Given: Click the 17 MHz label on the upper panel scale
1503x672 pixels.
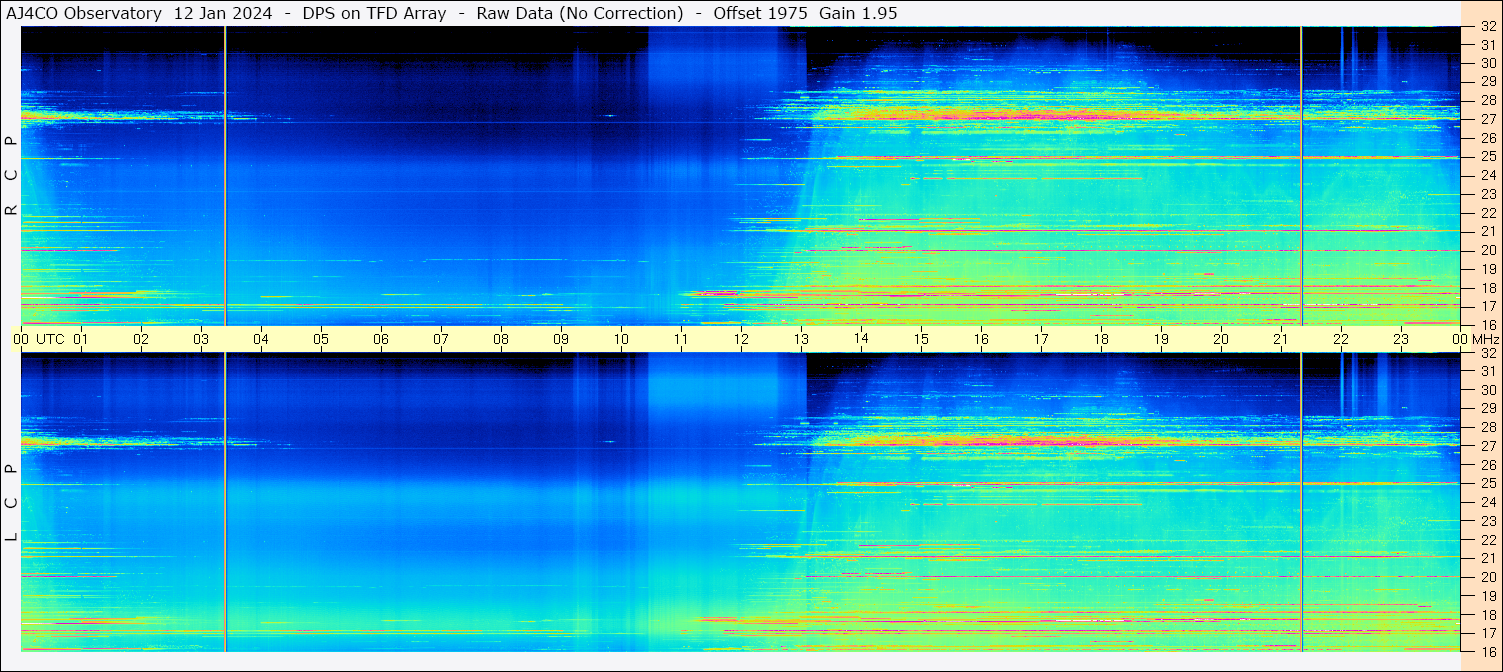Looking at the screenshot, I should [x=1488, y=306].
